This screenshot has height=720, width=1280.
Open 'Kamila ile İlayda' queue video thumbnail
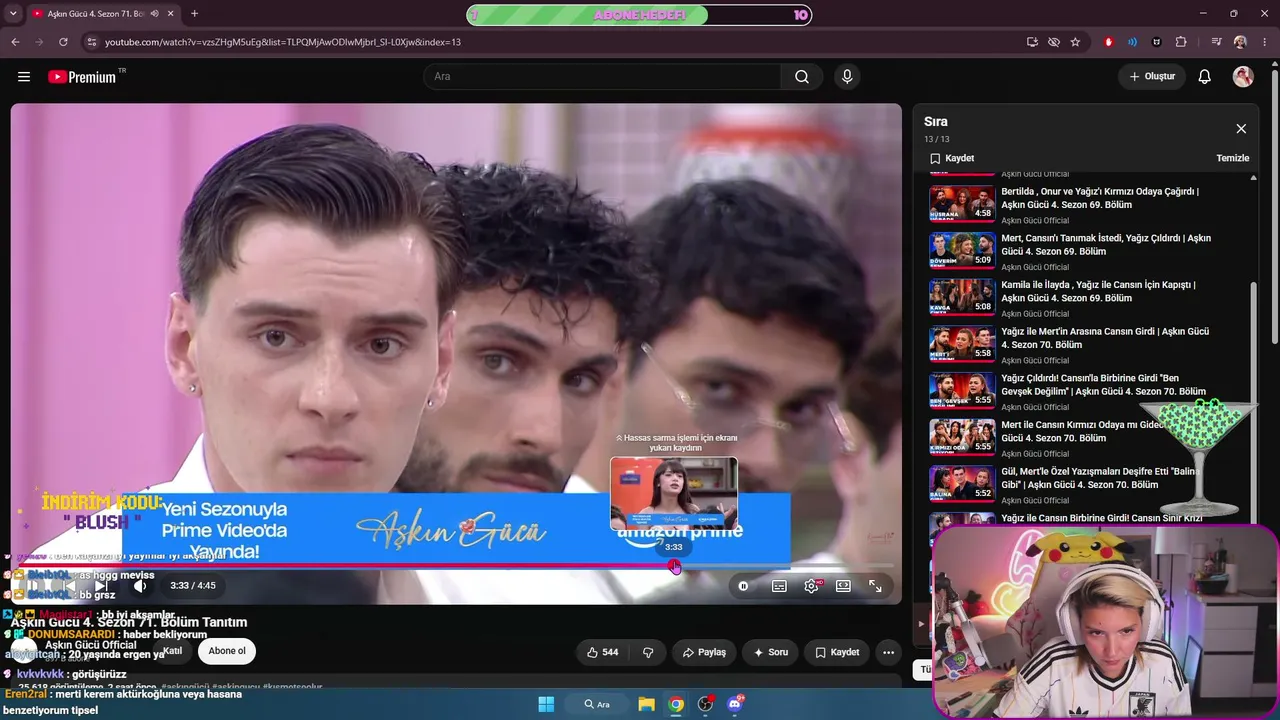point(962,297)
